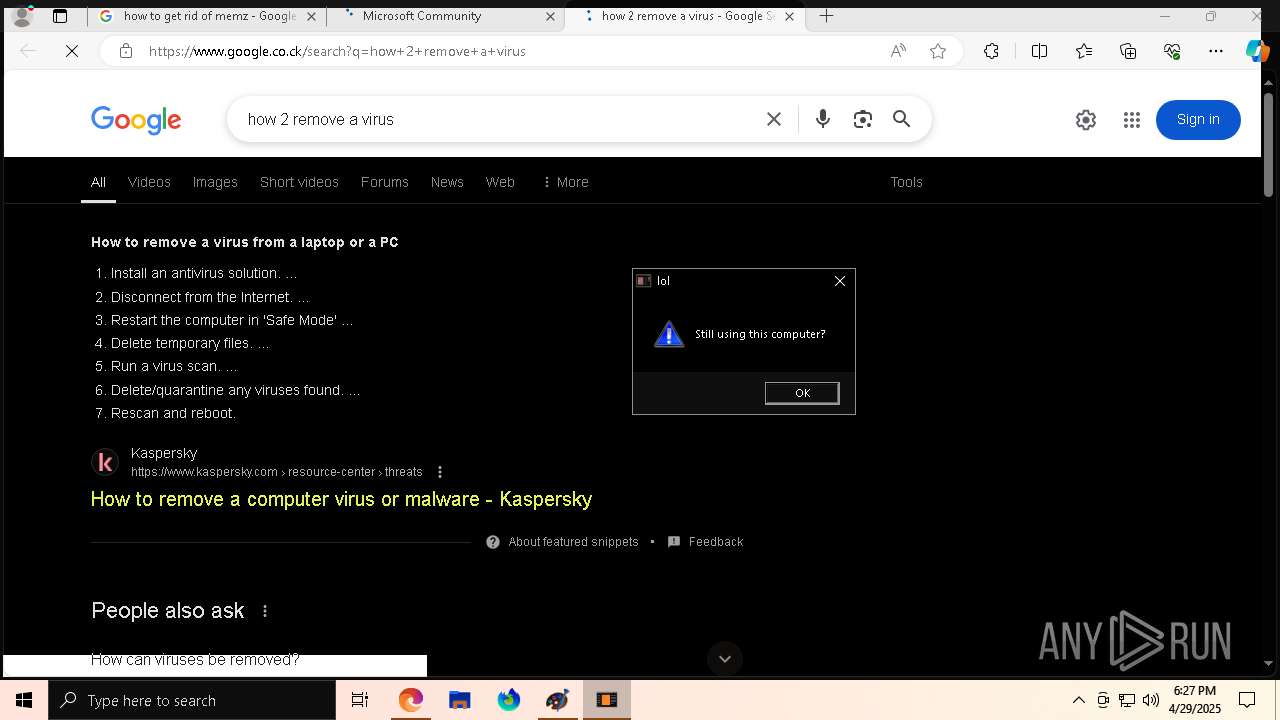The height and width of the screenshot is (720, 1280).
Task: Click 'Run a virus scan' step
Action: (174, 366)
